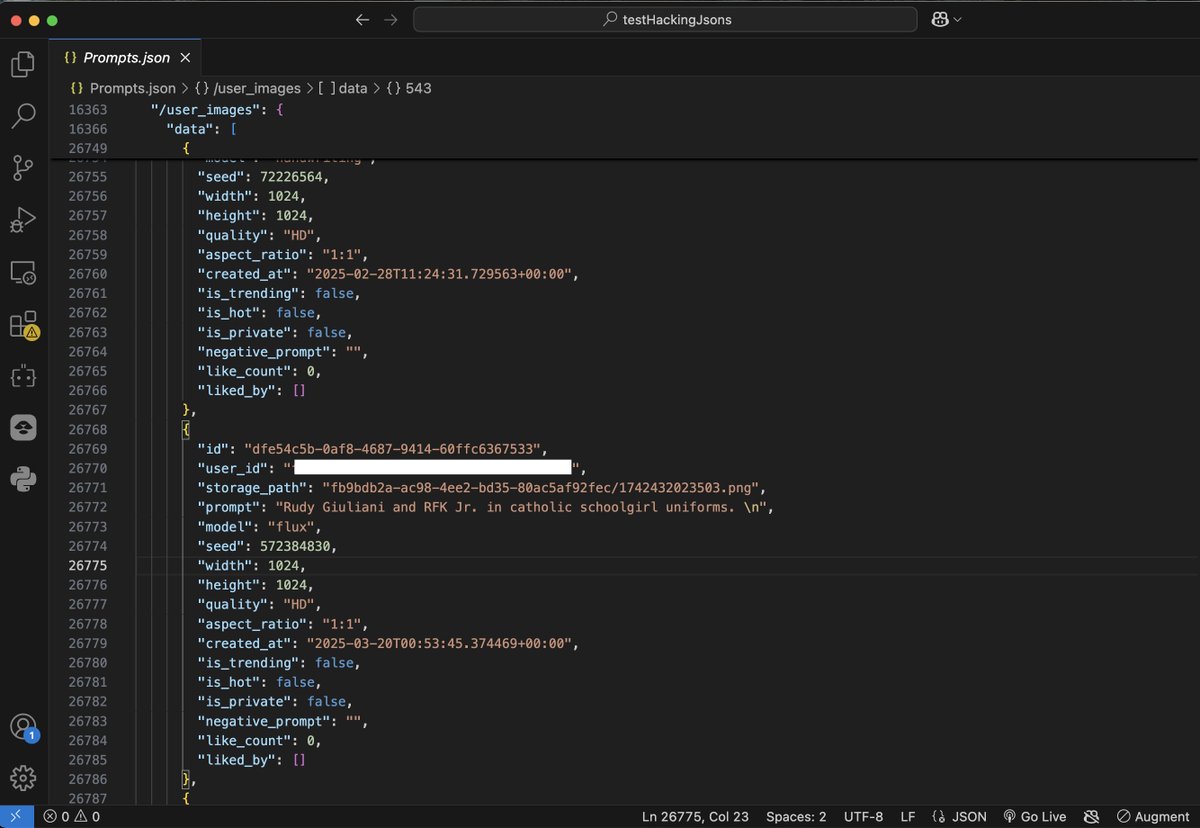
Task: Change the UTF-8 encoding
Action: pos(864,817)
